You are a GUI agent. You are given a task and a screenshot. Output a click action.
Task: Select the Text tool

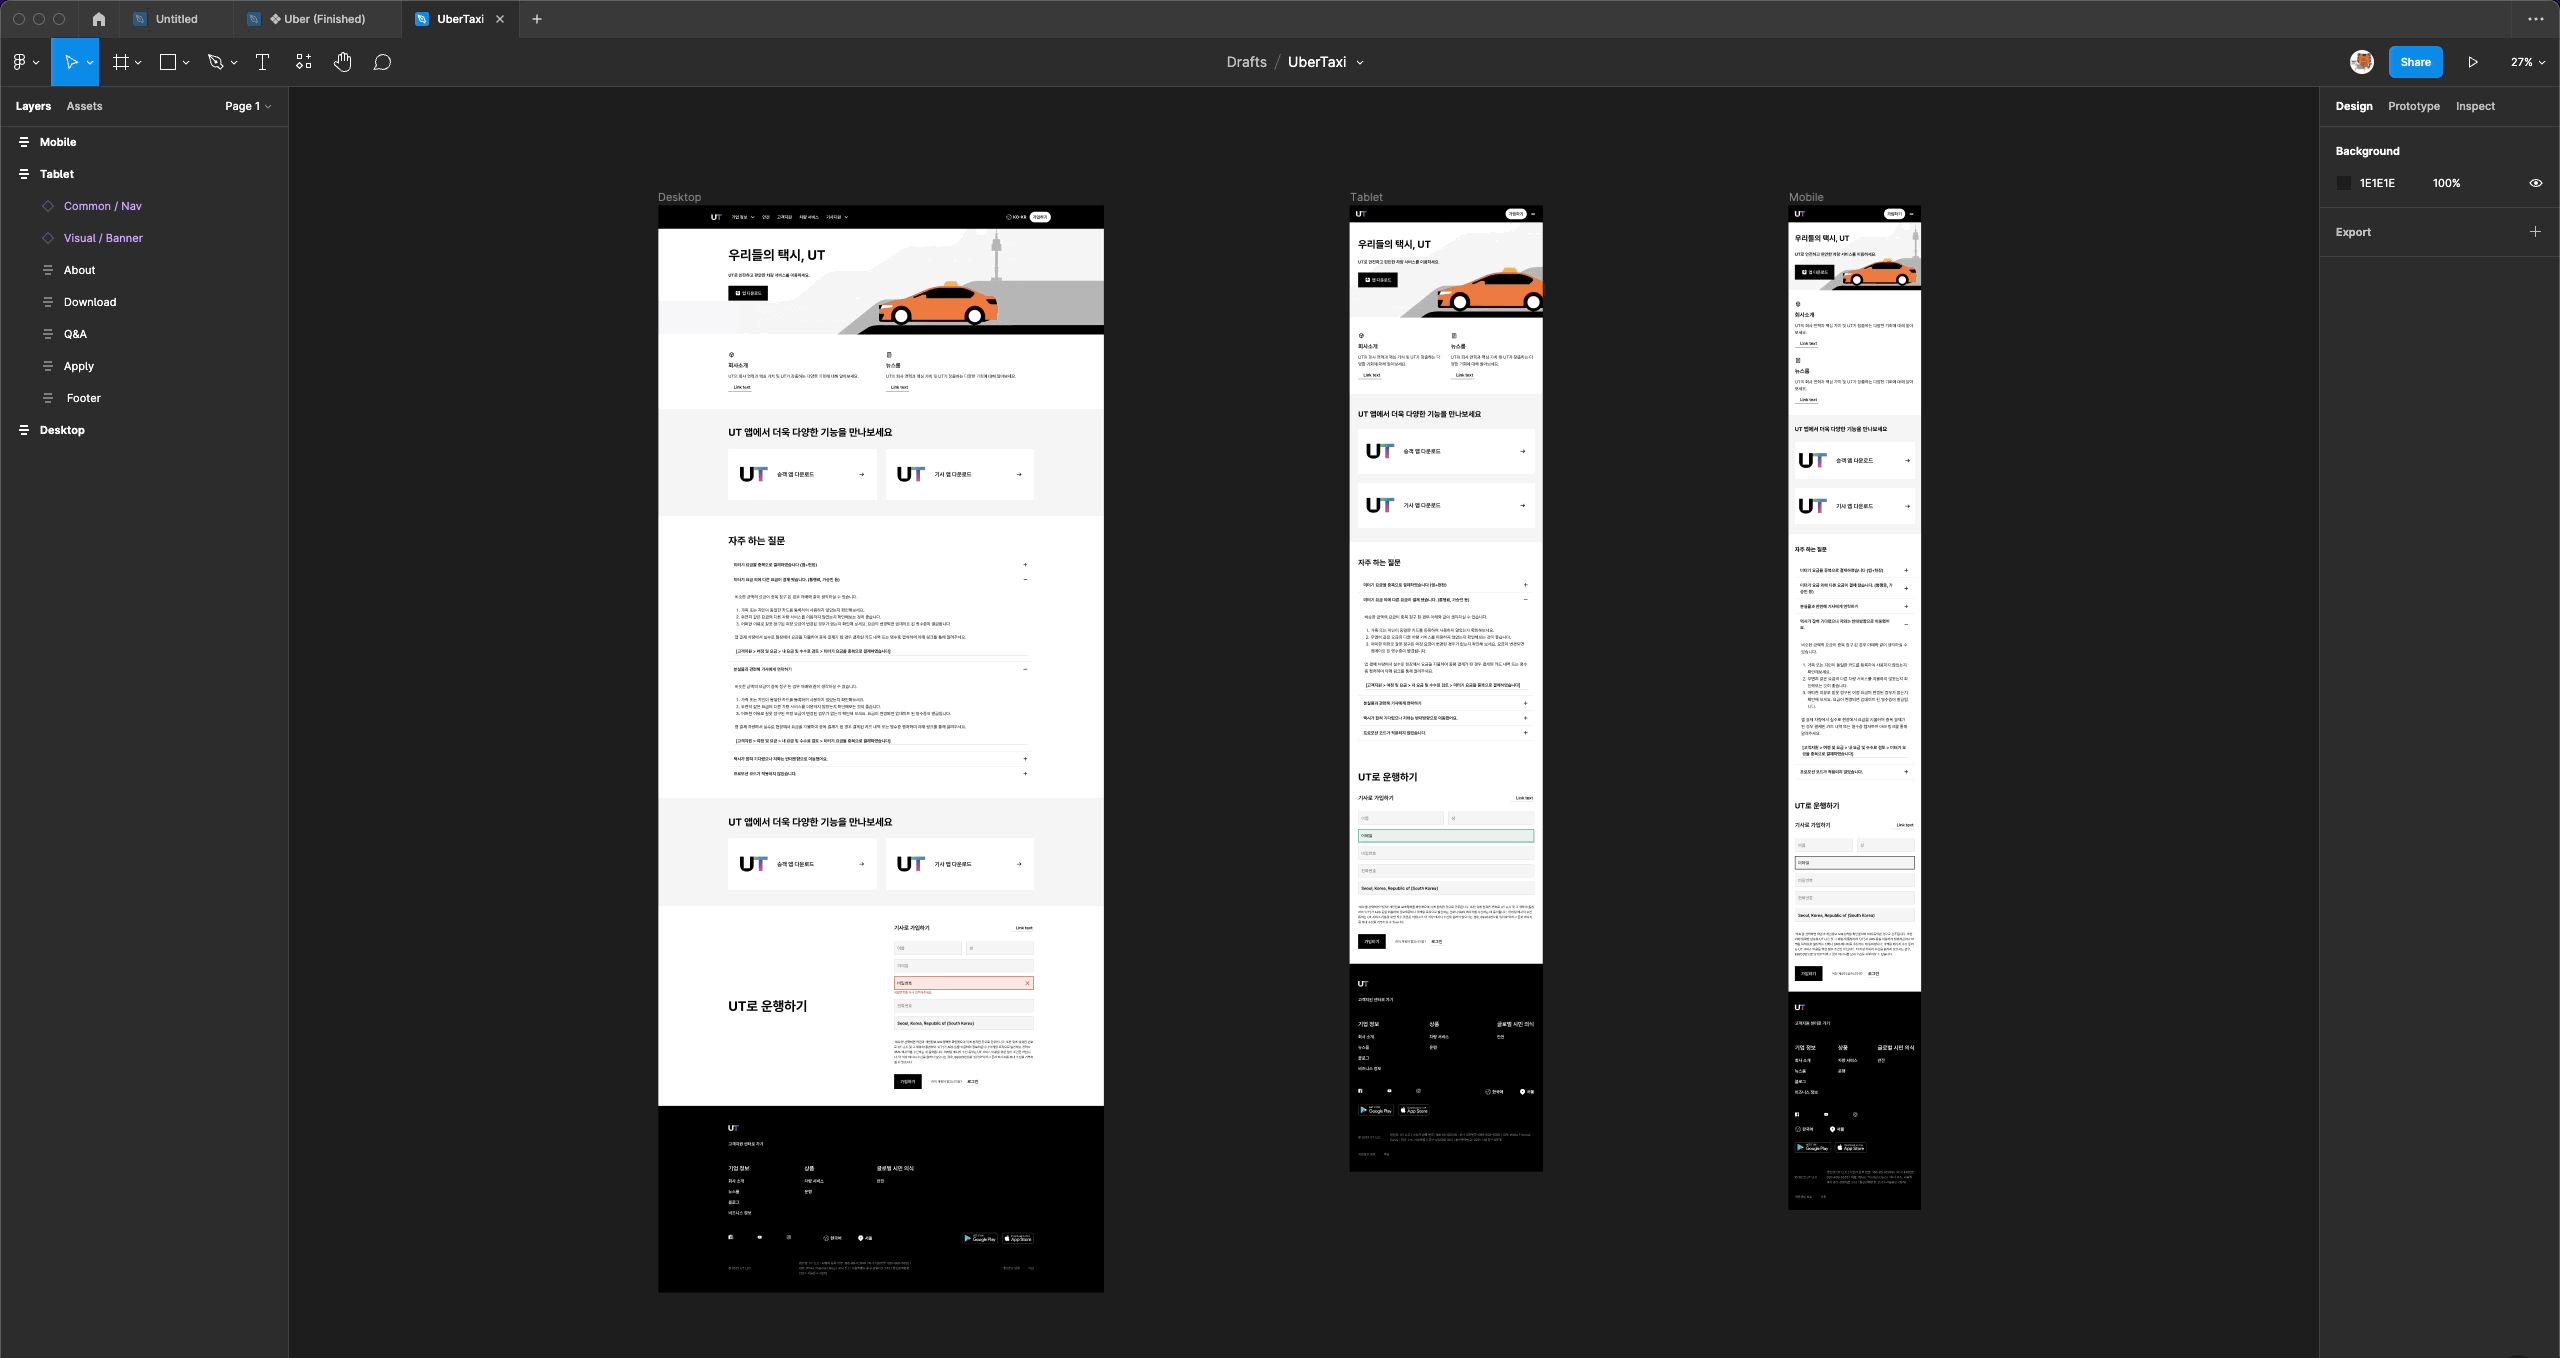[x=263, y=62]
